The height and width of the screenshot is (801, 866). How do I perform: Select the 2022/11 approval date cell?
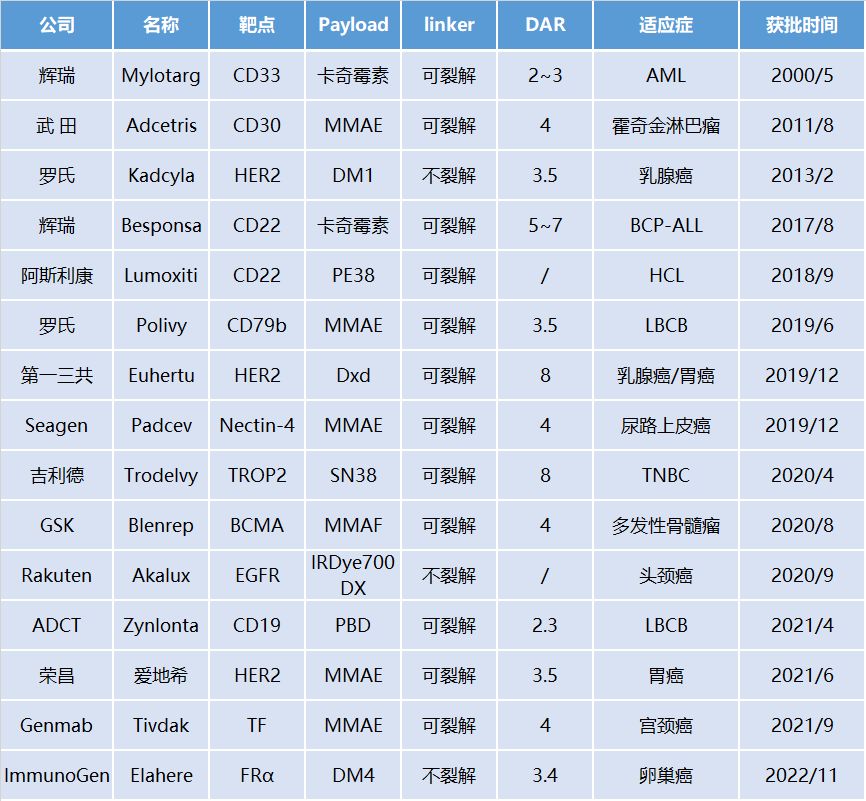pyautogui.click(x=802, y=776)
